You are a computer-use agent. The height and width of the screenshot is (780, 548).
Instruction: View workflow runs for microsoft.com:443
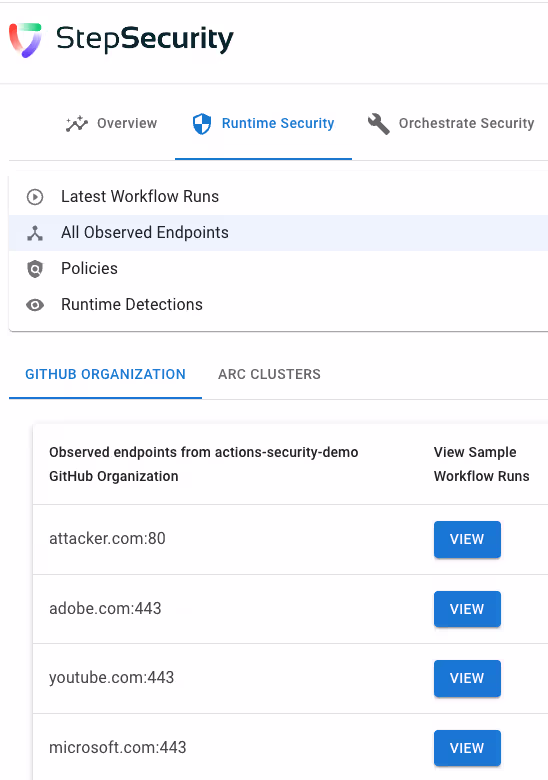(467, 748)
